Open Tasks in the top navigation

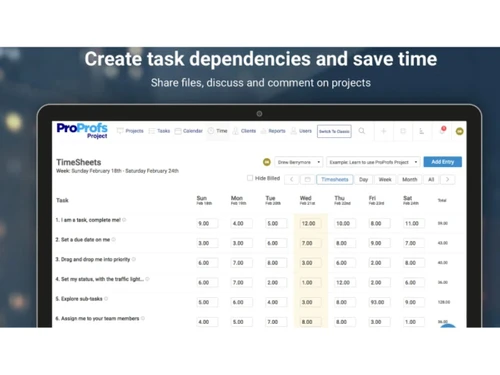159,131
